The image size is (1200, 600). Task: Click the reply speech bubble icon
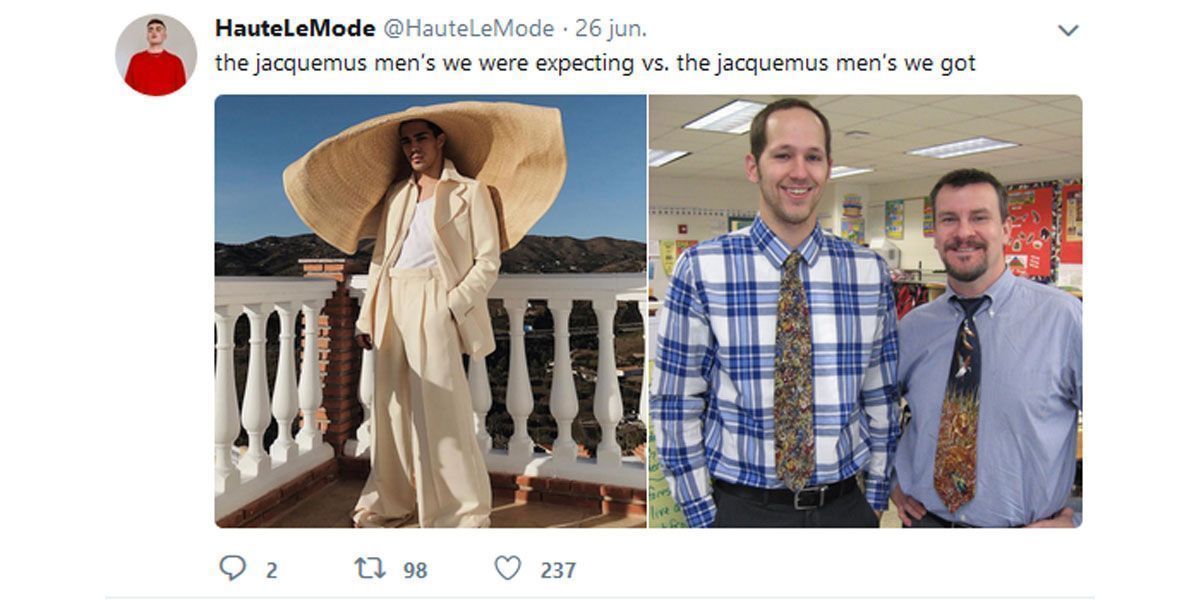tap(232, 569)
